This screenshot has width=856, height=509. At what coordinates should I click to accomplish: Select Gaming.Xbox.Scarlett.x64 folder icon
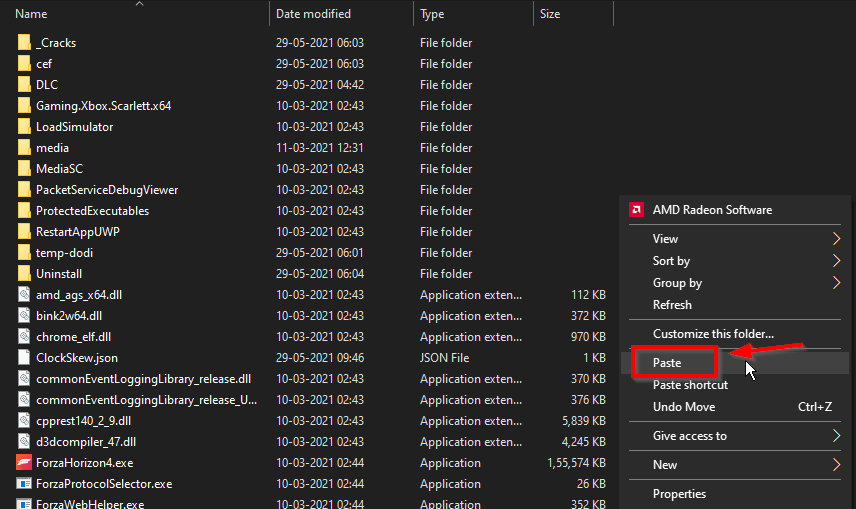point(24,105)
